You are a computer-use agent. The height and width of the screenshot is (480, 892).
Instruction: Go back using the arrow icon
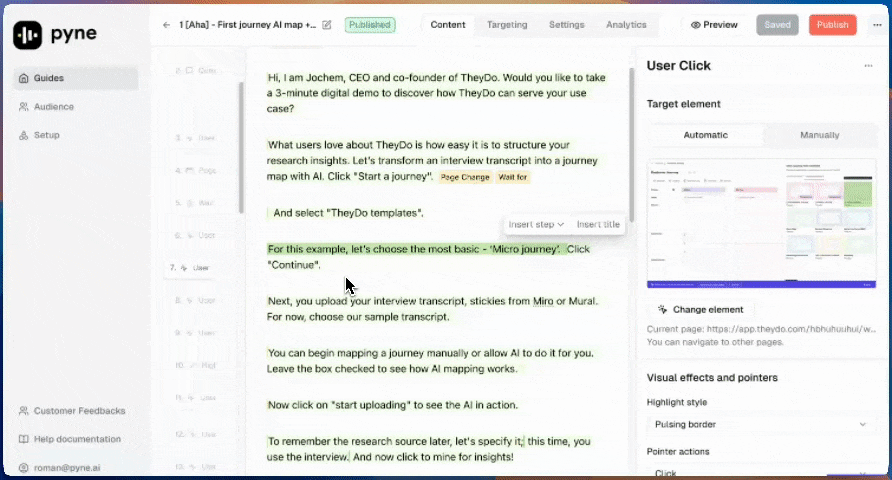pyautogui.click(x=166, y=25)
